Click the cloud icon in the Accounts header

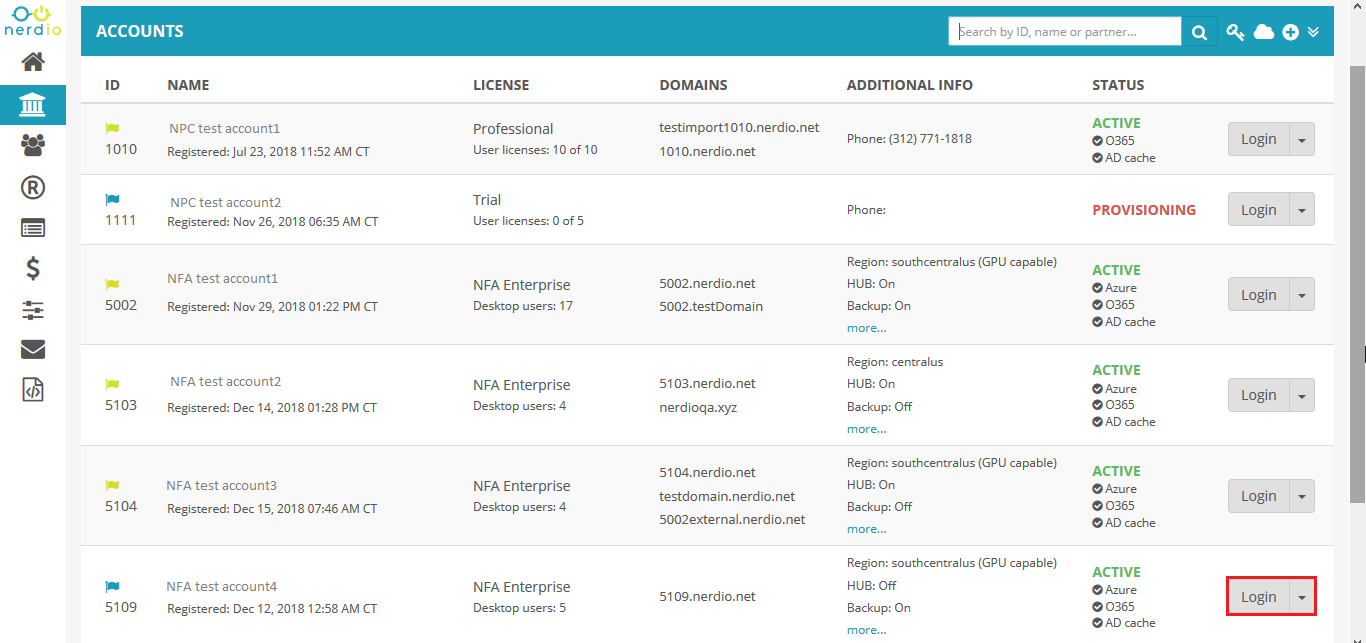[1264, 32]
